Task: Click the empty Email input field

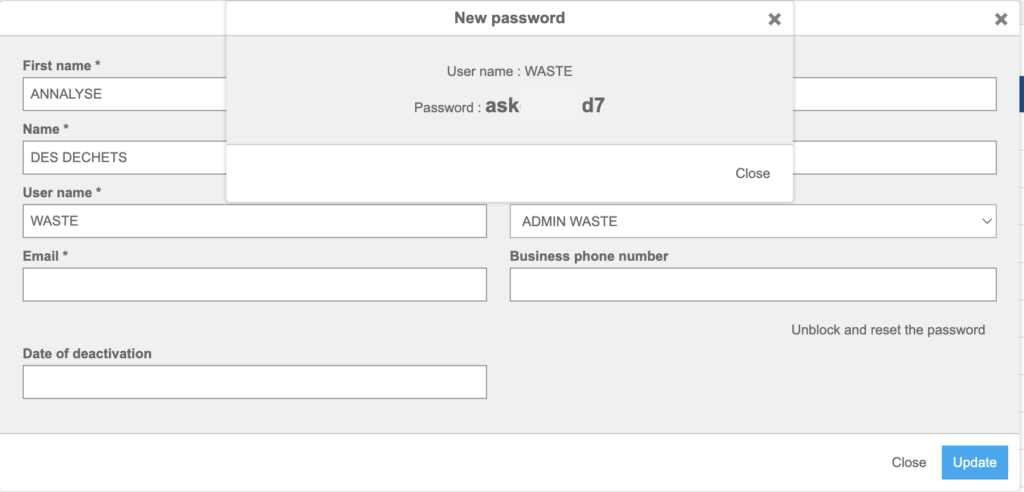Action: click(255, 284)
